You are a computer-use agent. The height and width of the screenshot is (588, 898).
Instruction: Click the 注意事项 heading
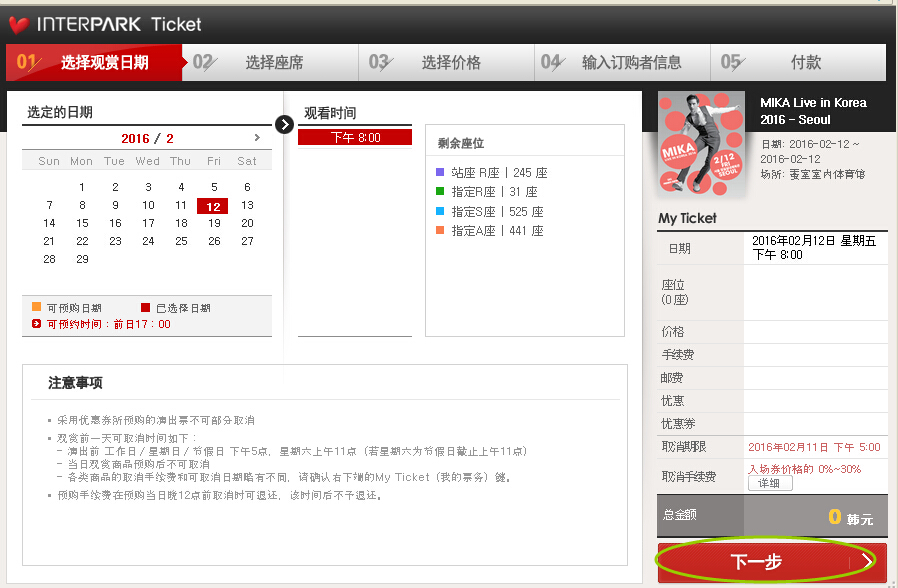(75, 382)
